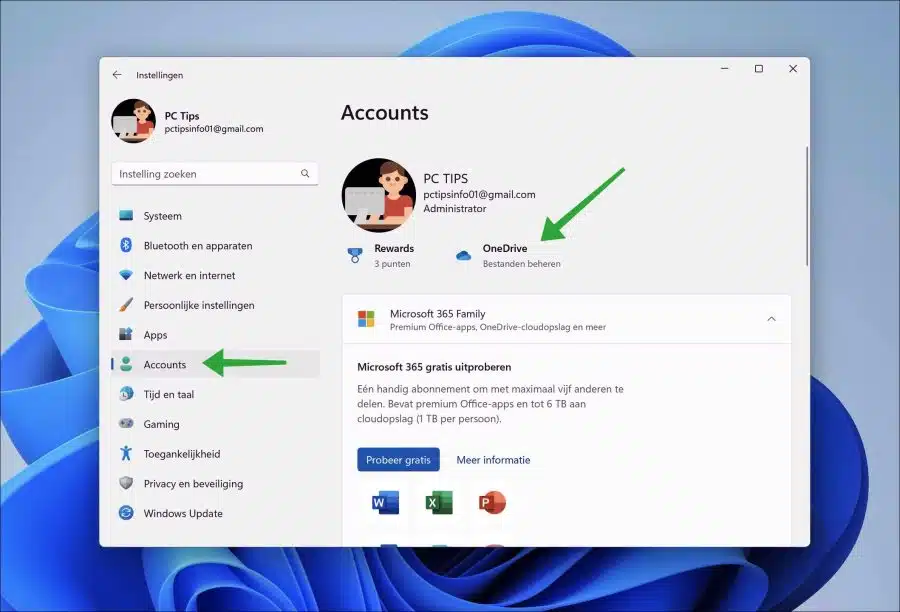Click the Accounts person icon
This screenshot has height=612, width=900.
(x=126, y=364)
